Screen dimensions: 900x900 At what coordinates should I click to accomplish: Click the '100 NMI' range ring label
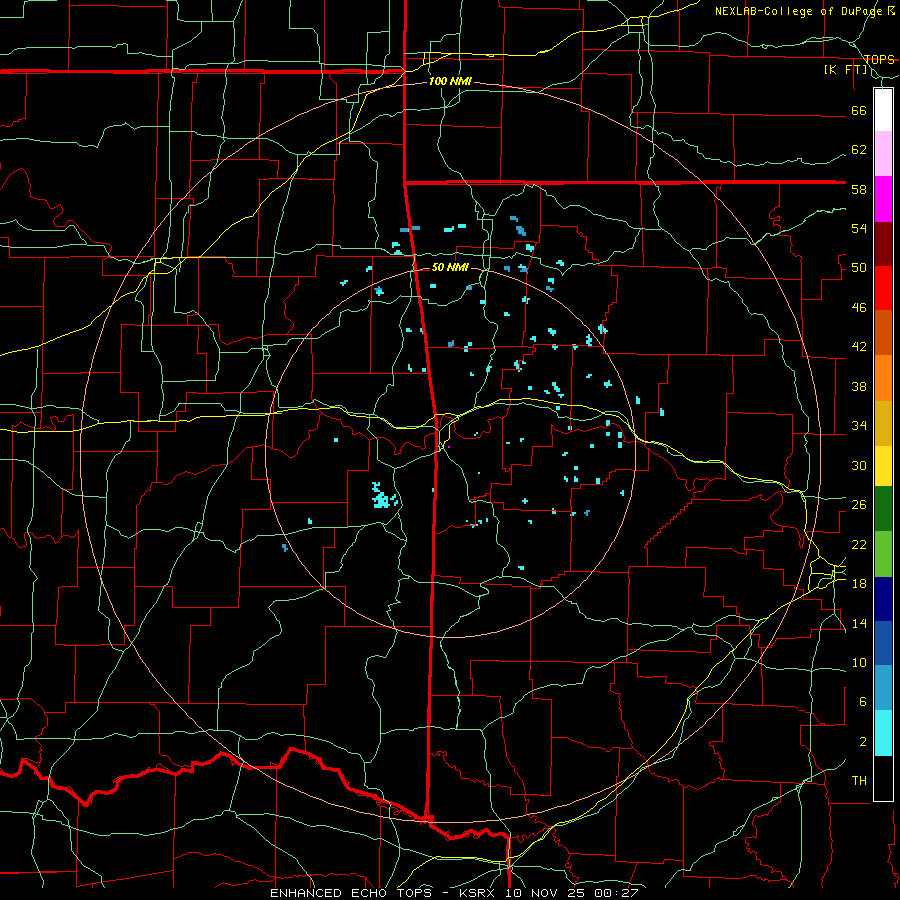450,82
